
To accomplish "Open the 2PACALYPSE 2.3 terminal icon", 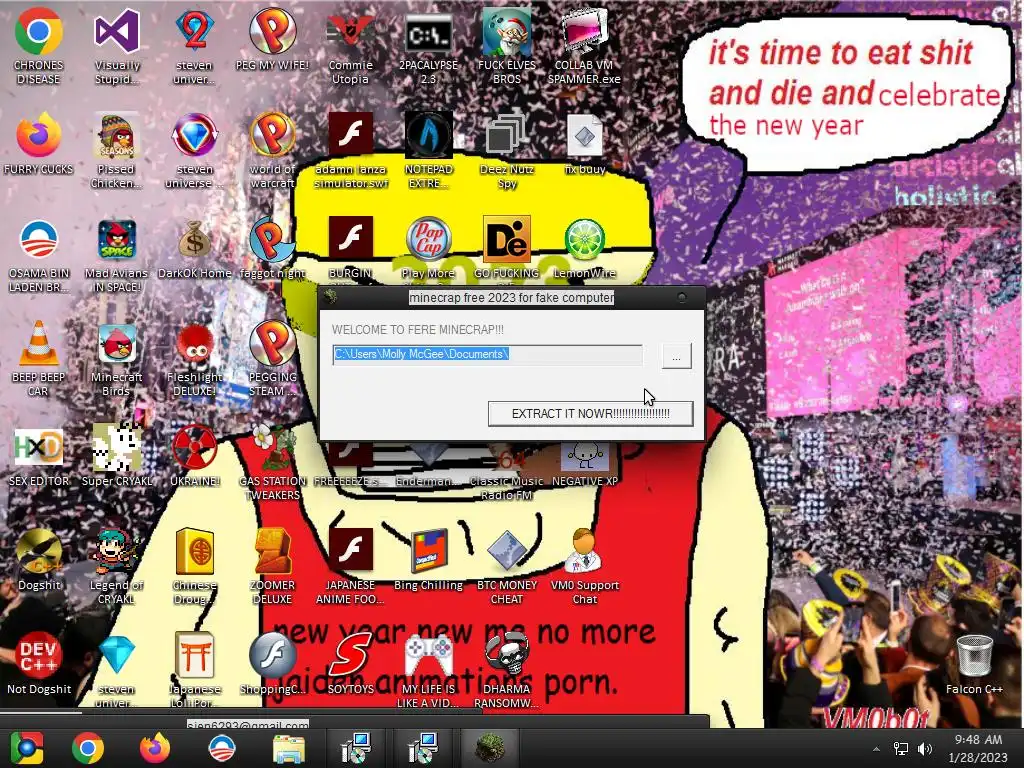I will tap(428, 33).
